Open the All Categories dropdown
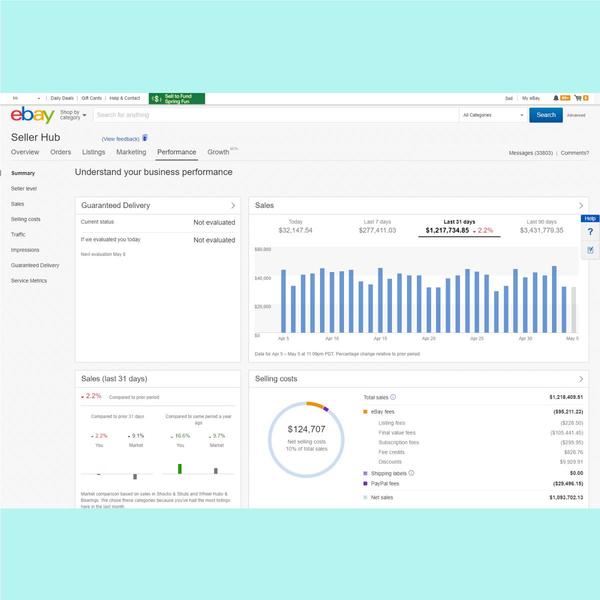600x600 pixels. (493, 115)
